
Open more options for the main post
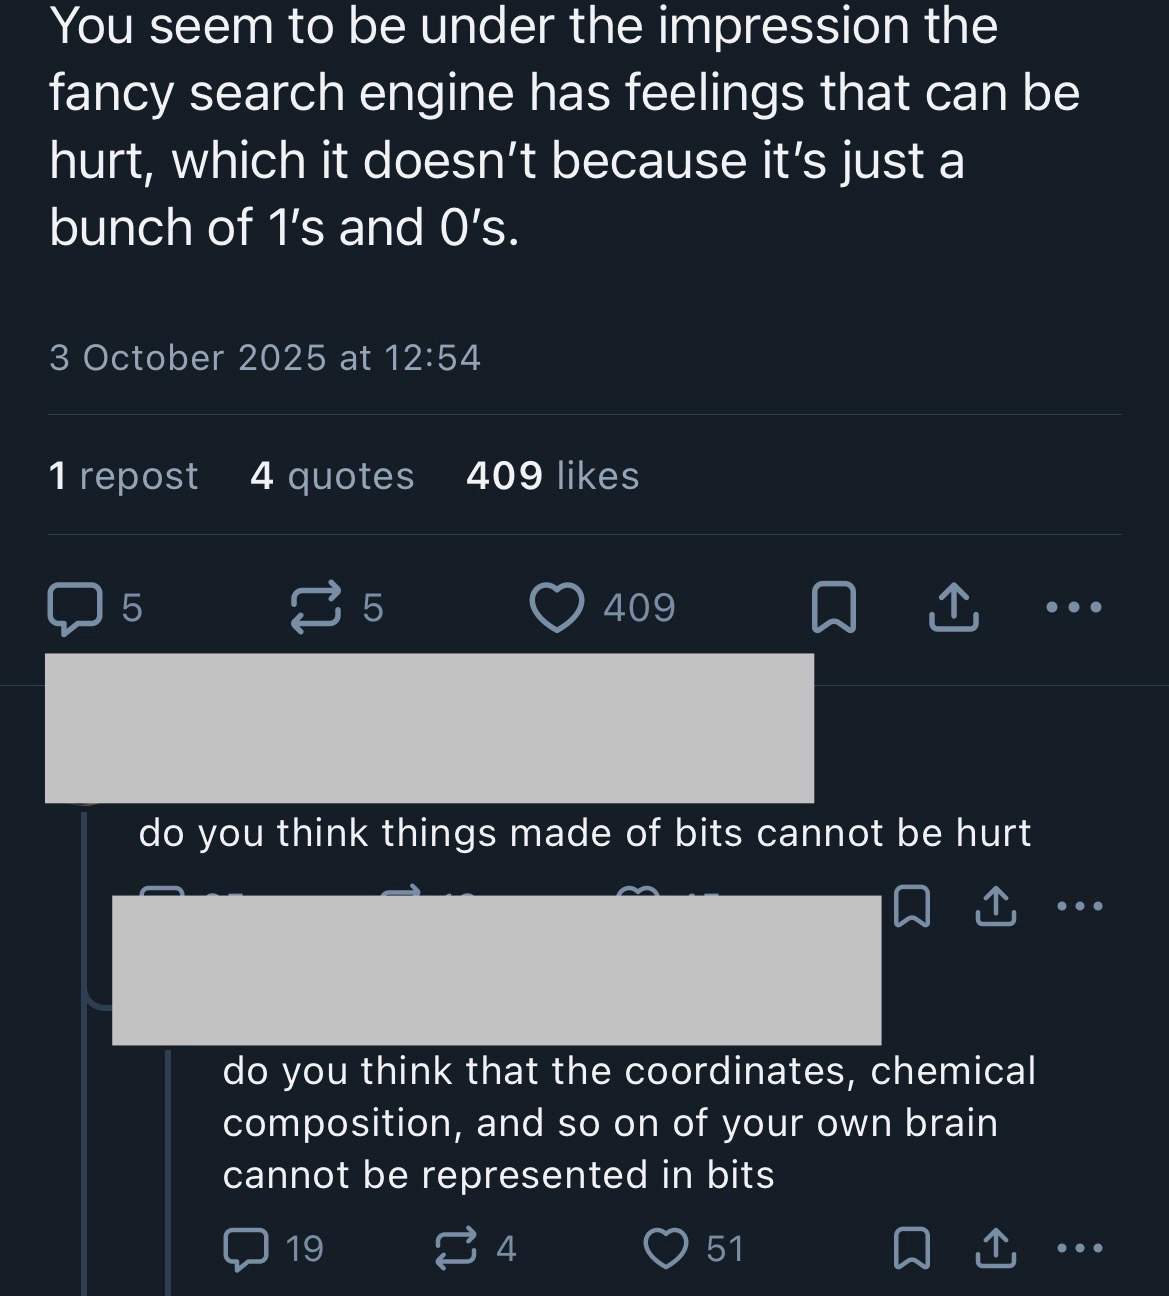1074,607
